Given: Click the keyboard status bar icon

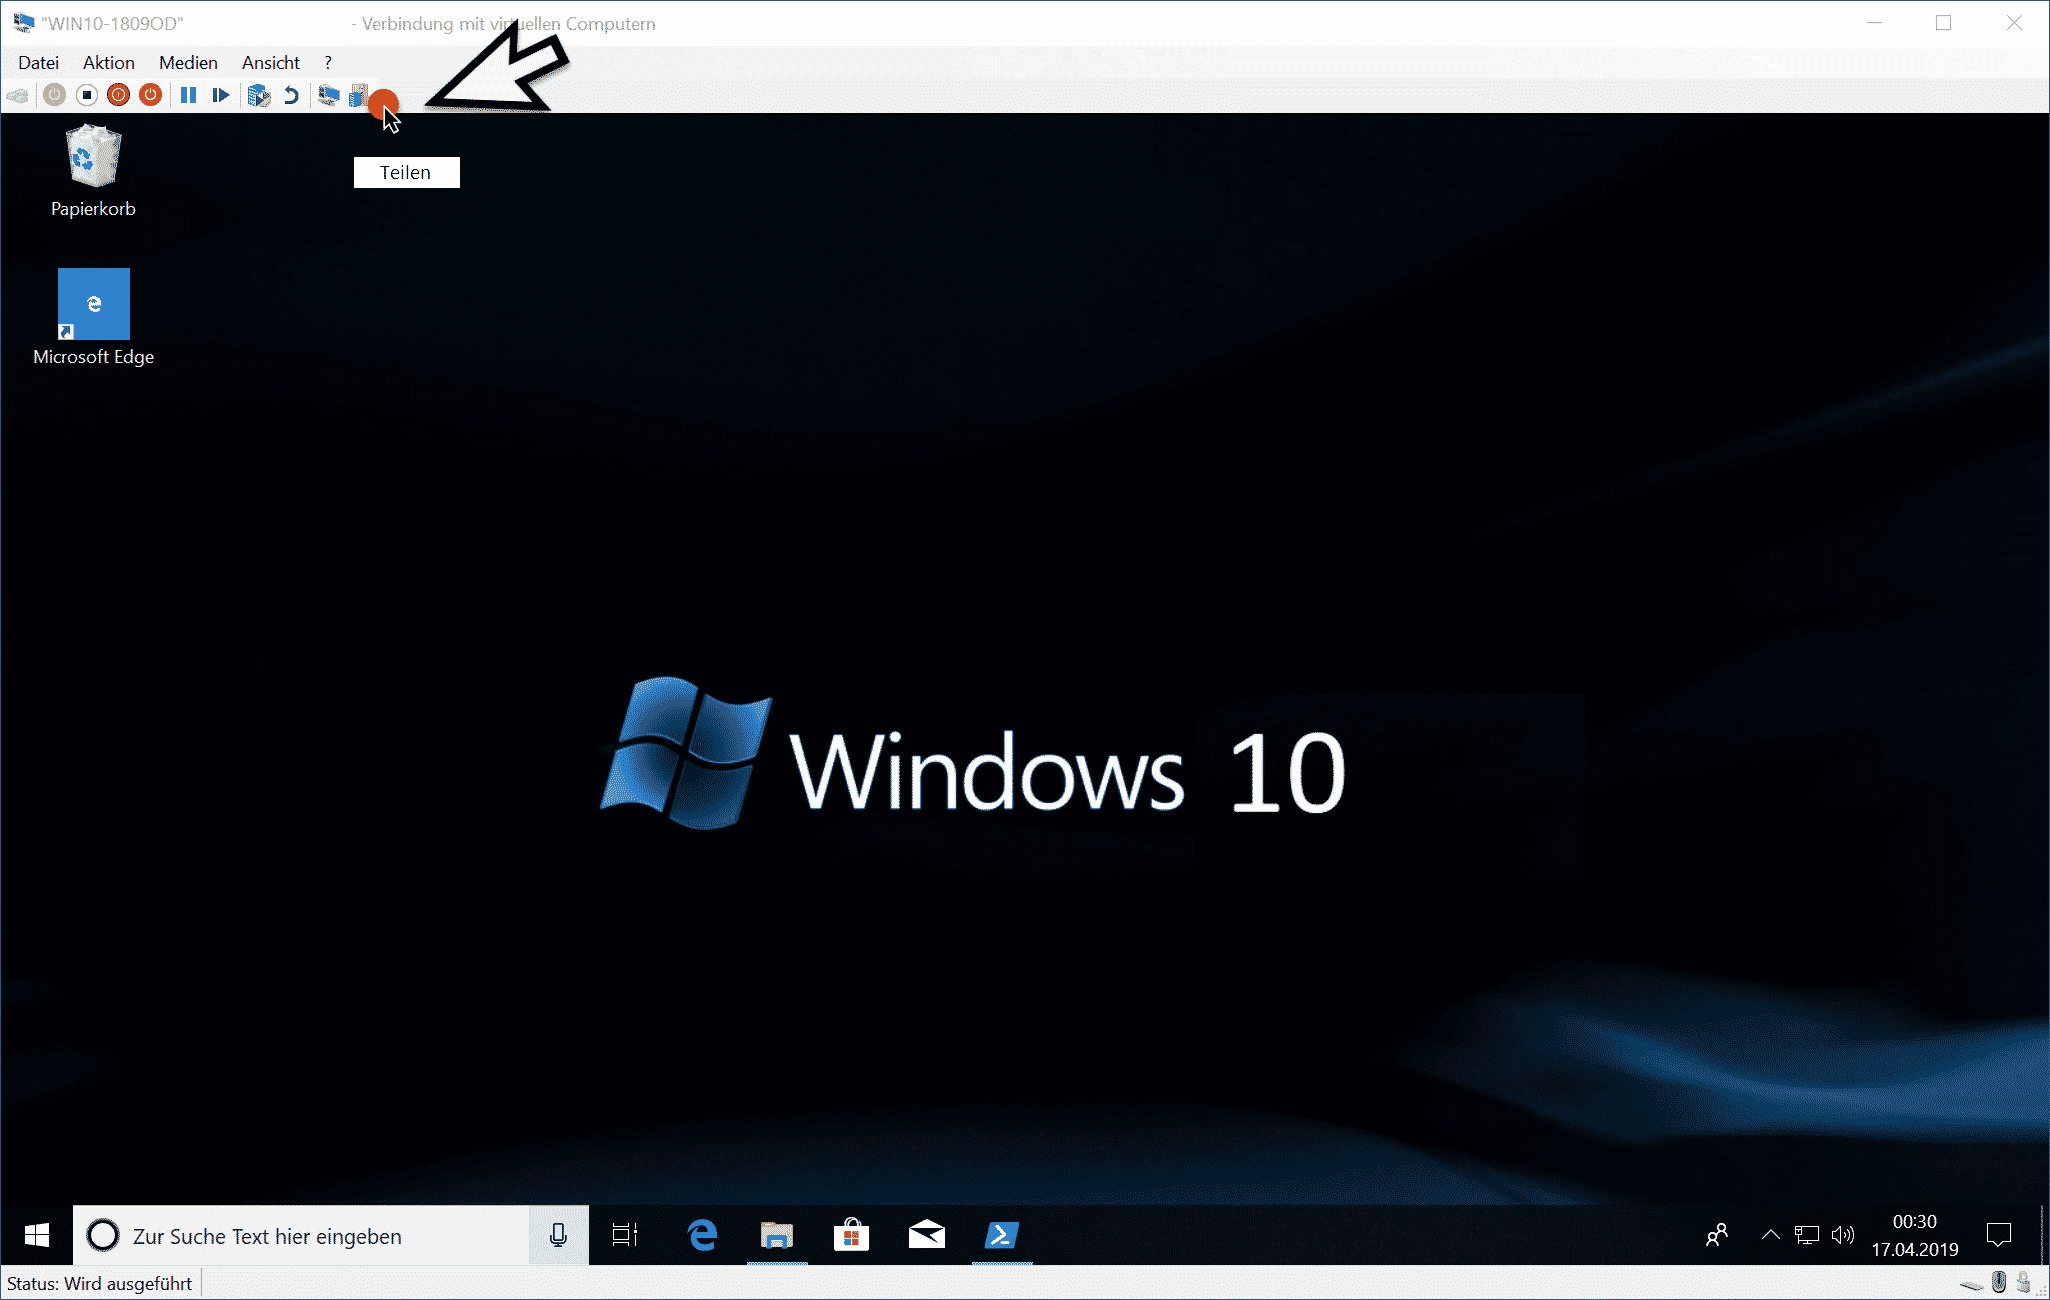Looking at the screenshot, I should point(1971,1284).
